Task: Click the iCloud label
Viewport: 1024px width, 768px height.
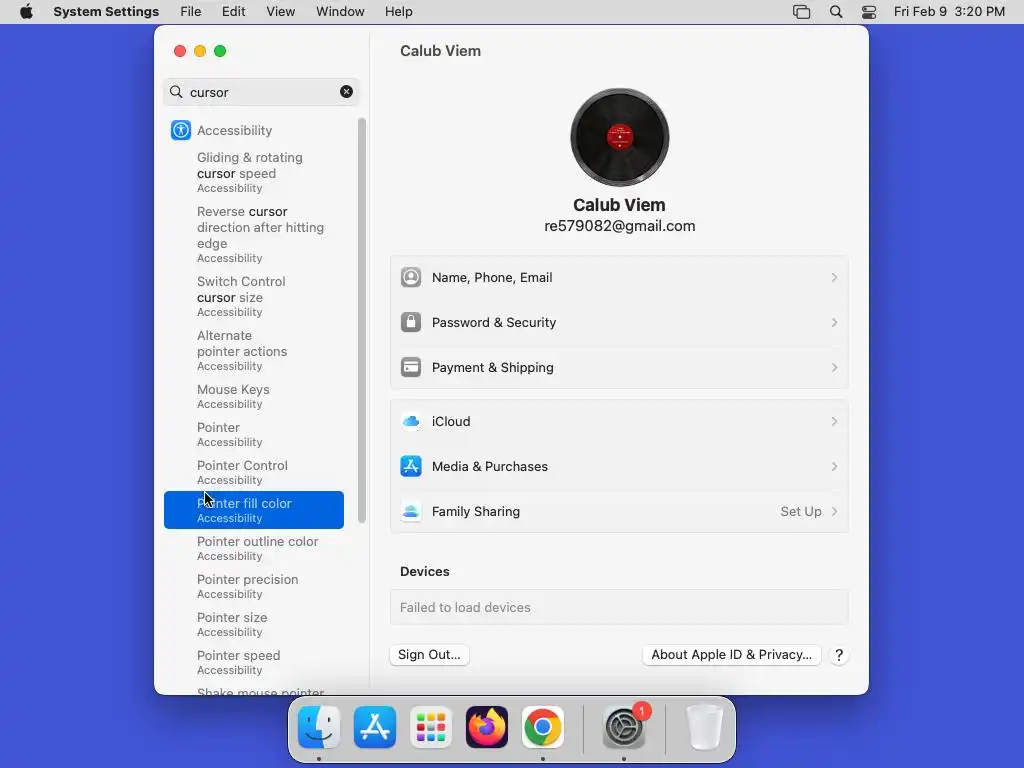Action: point(451,421)
